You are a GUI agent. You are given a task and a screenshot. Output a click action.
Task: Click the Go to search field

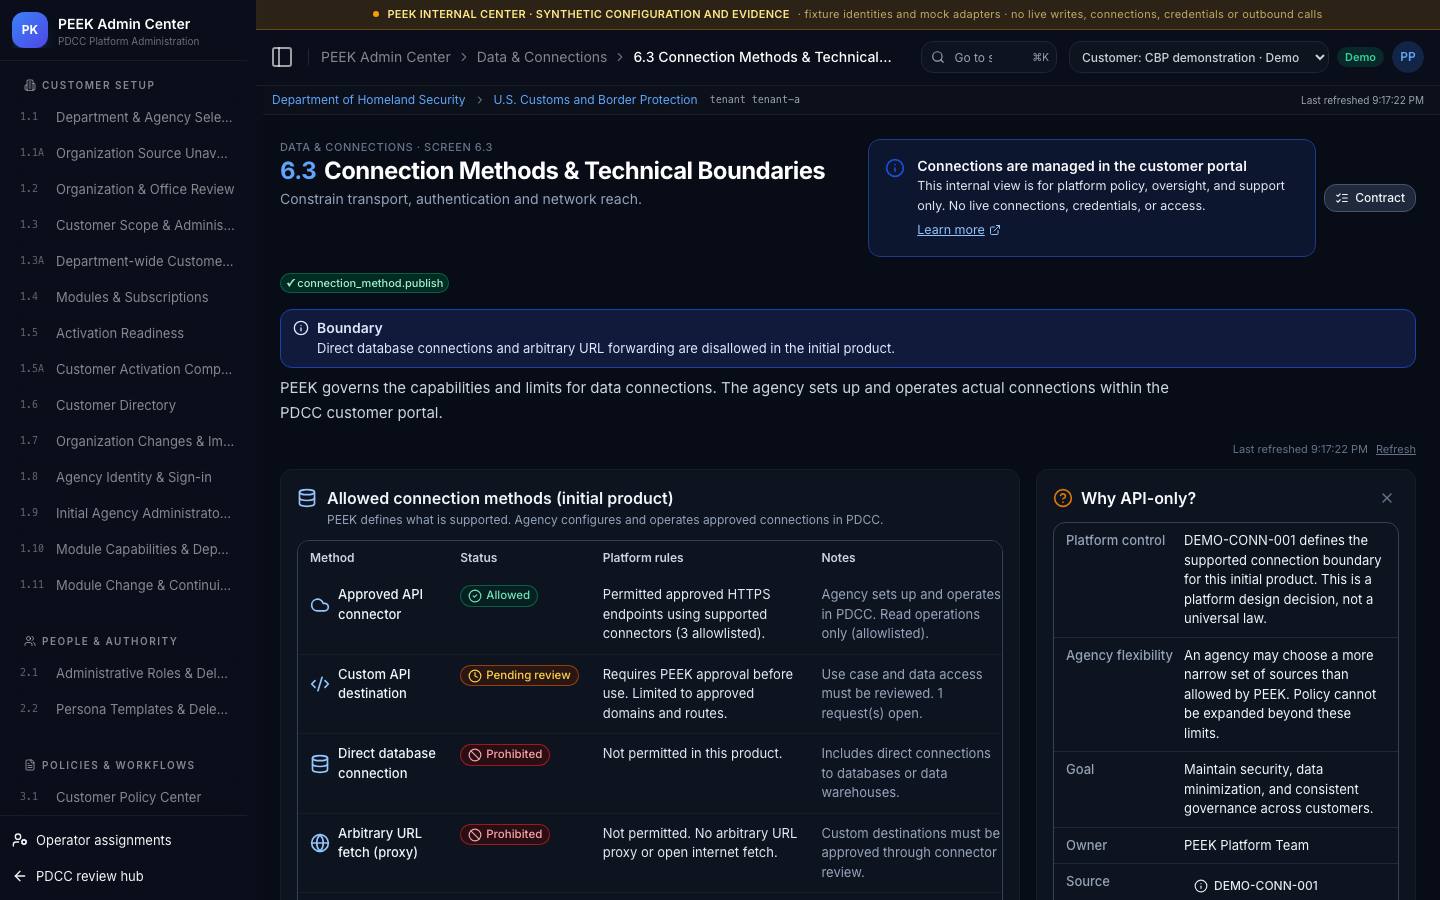tap(989, 58)
